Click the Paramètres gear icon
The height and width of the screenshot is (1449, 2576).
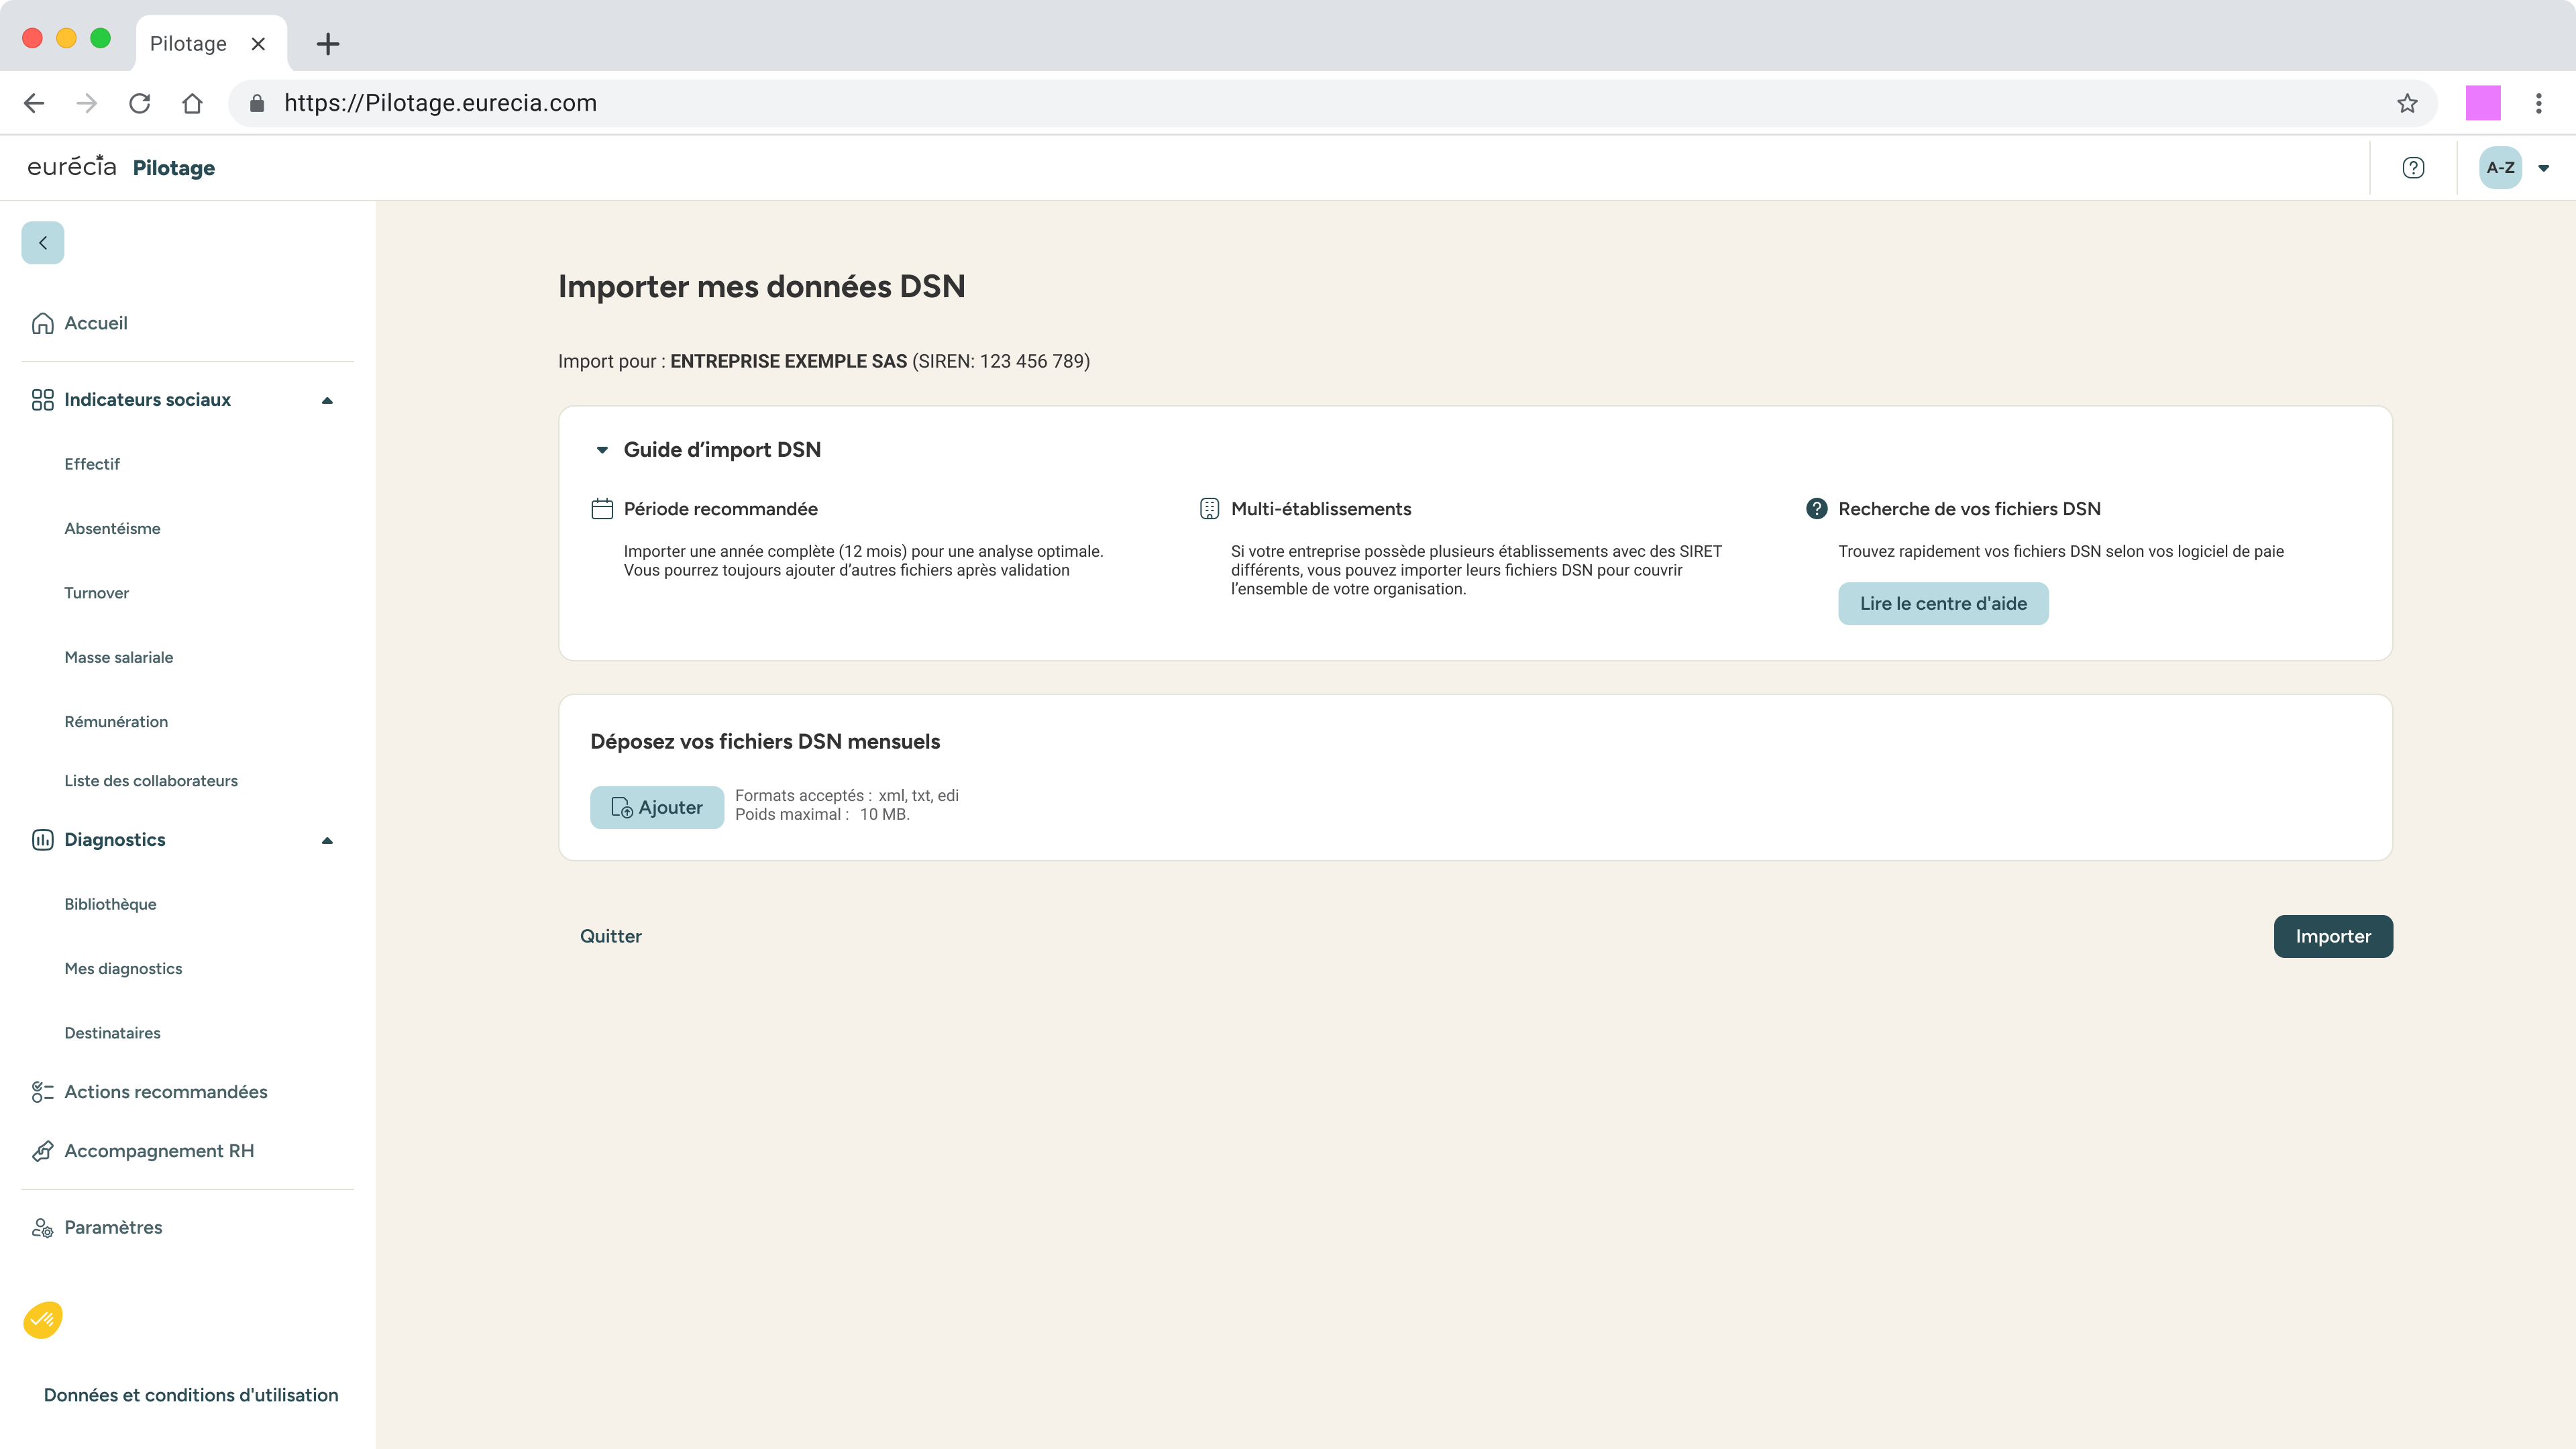[x=42, y=1228]
